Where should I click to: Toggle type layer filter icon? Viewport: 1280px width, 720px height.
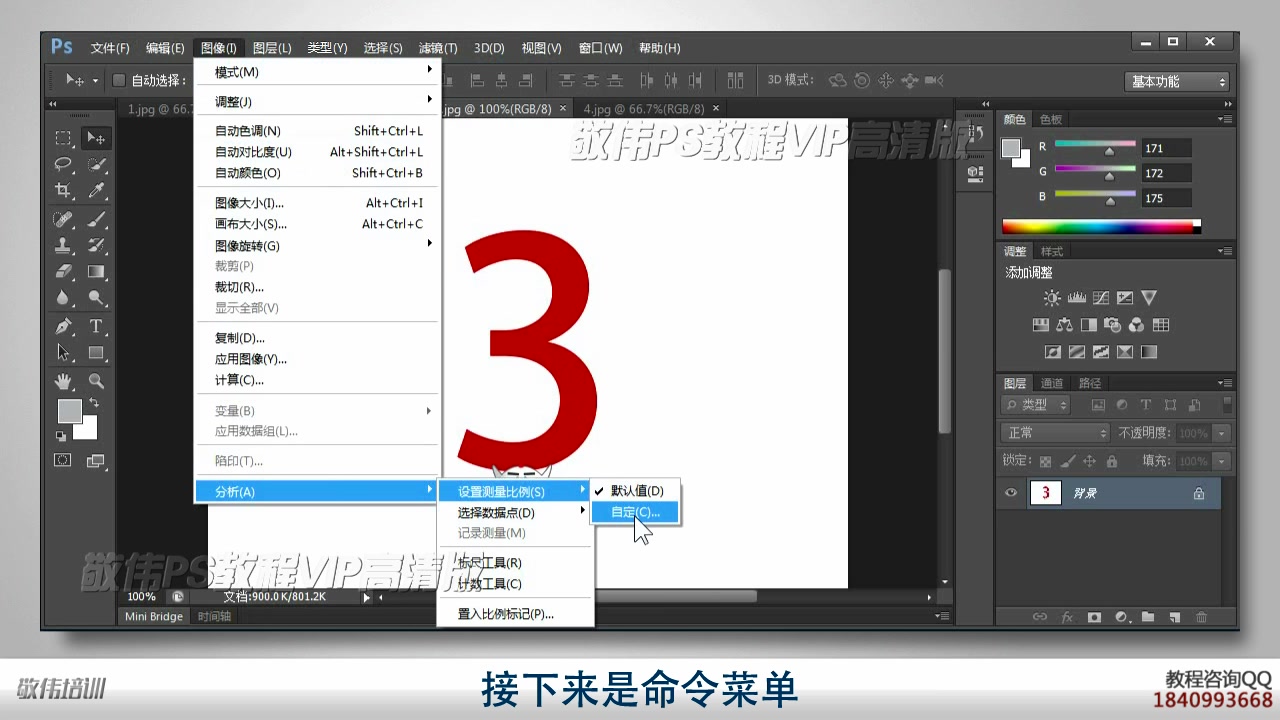1145,405
